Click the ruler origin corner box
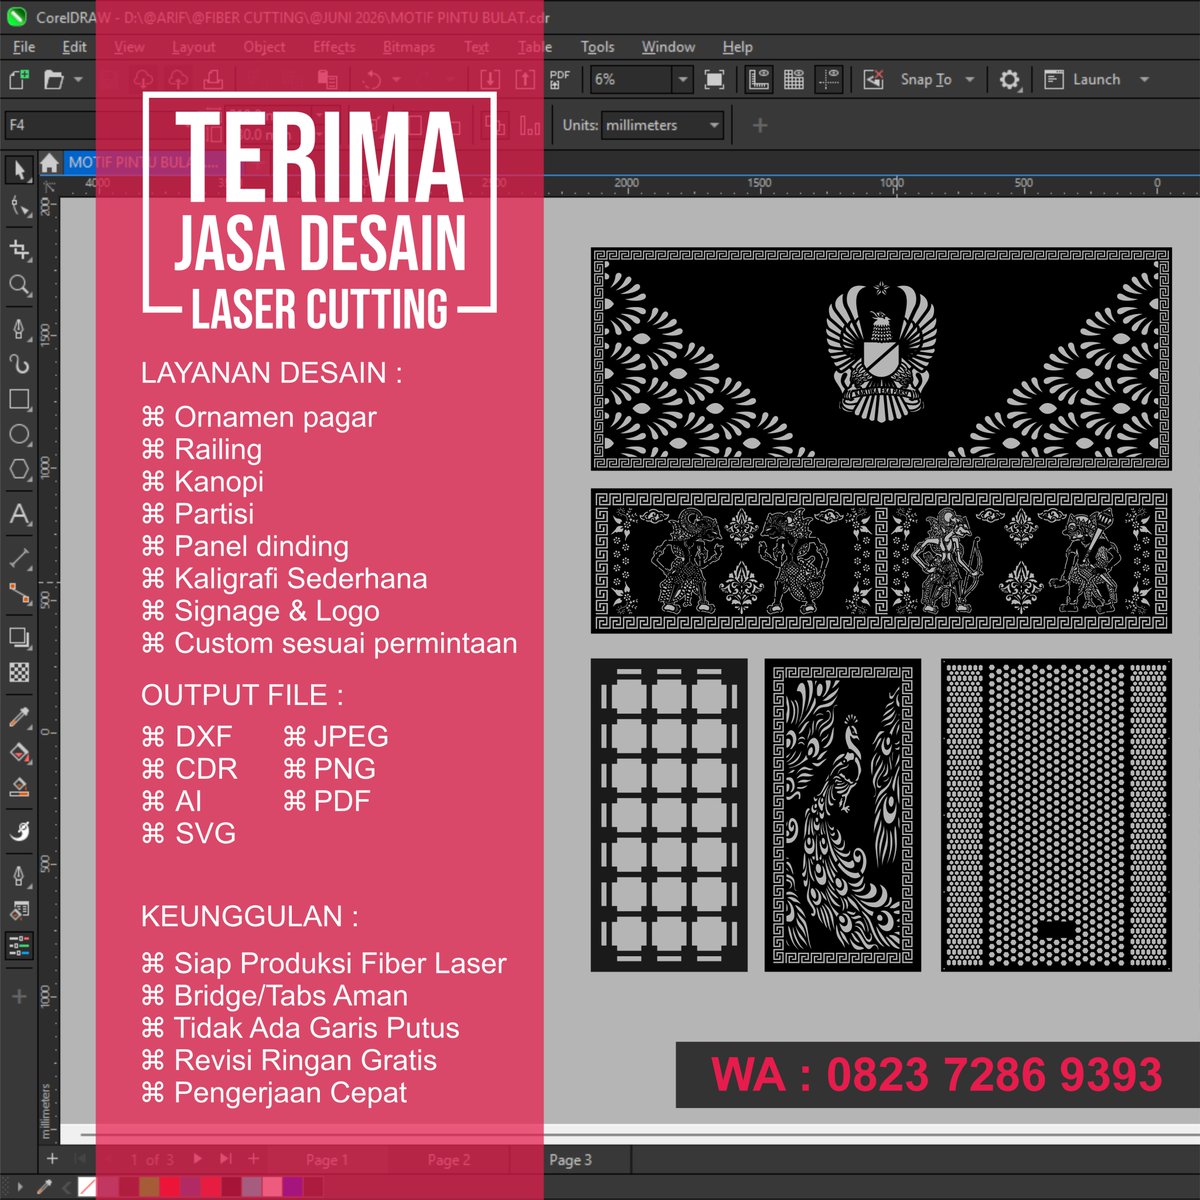 [x=49, y=185]
